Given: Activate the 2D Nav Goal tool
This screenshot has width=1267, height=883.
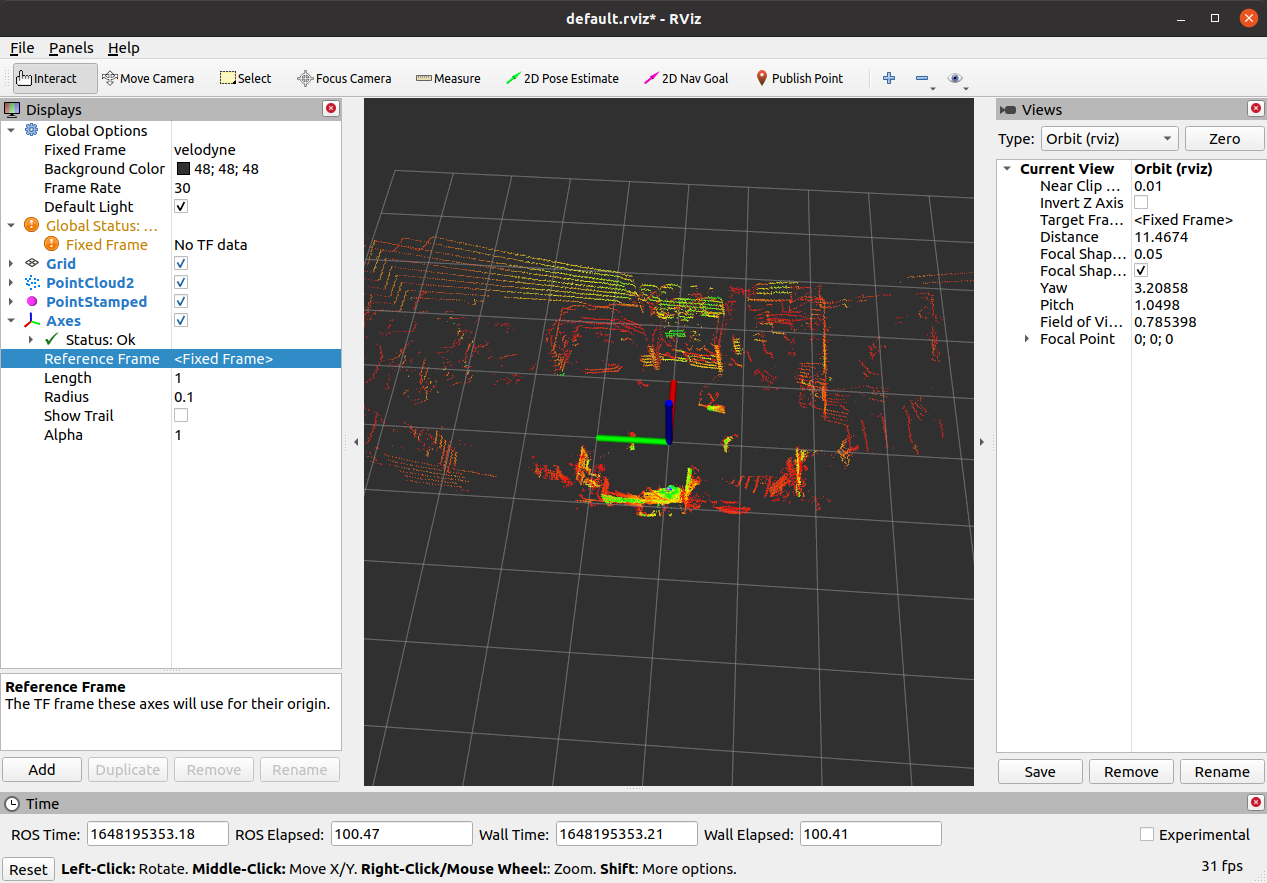Looking at the screenshot, I should tap(686, 78).
